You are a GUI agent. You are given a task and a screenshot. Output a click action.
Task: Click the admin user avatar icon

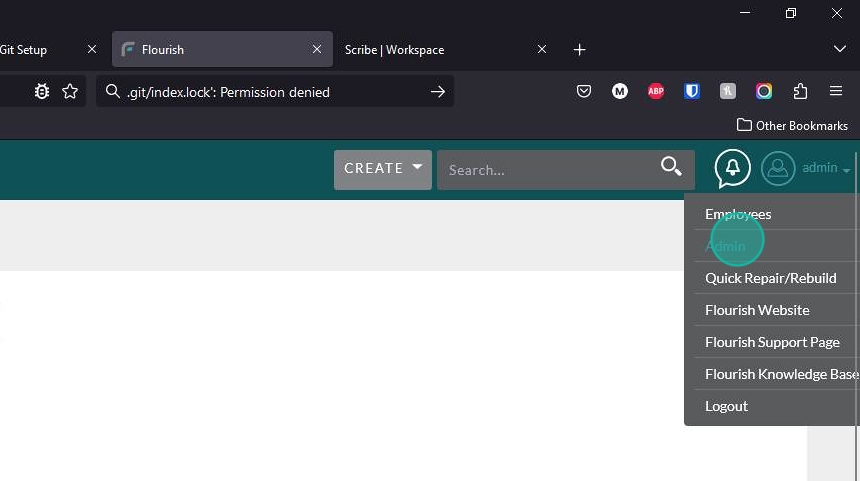777,168
